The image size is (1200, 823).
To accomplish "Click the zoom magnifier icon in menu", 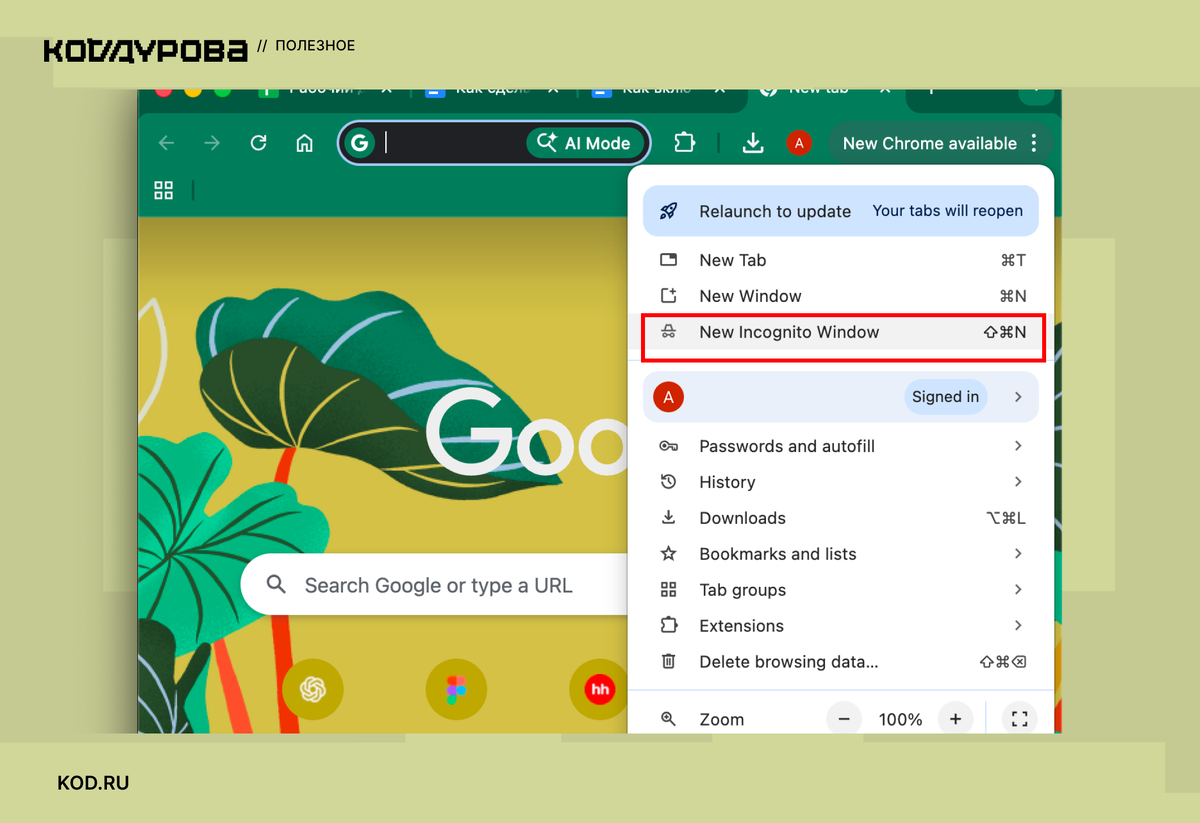I will [669, 719].
